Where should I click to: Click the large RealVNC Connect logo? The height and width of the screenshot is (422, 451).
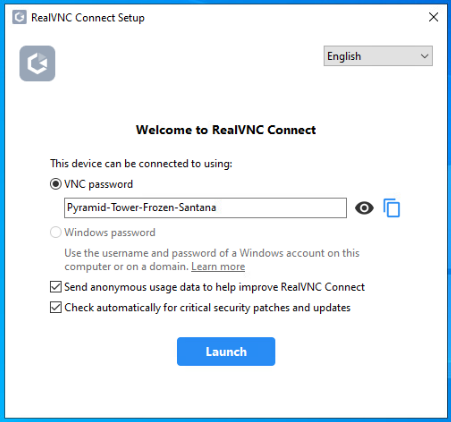coord(37,63)
